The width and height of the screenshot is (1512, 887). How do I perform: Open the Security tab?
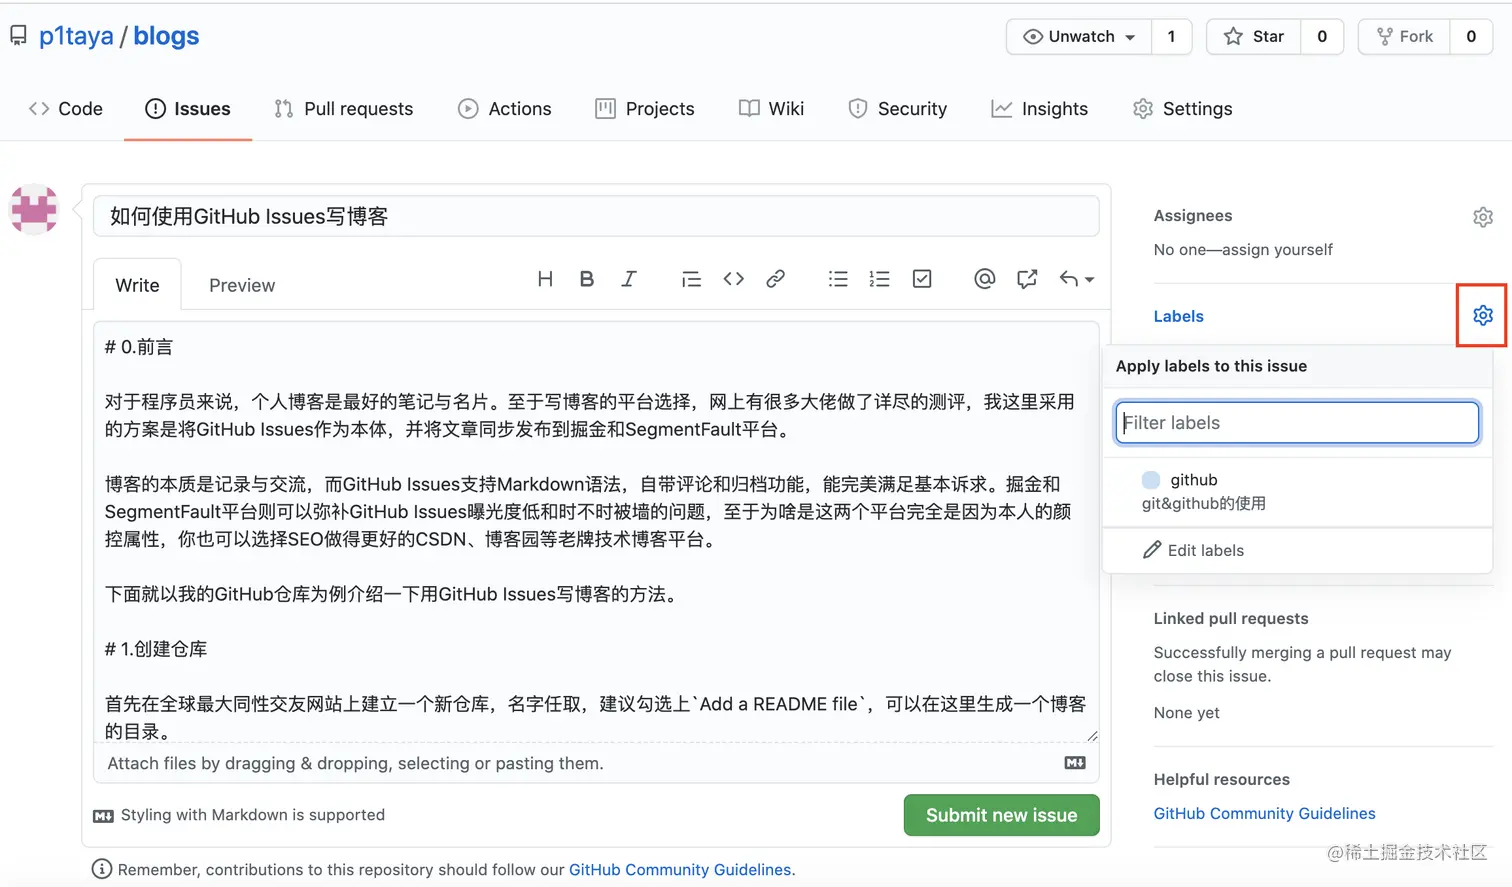898,109
